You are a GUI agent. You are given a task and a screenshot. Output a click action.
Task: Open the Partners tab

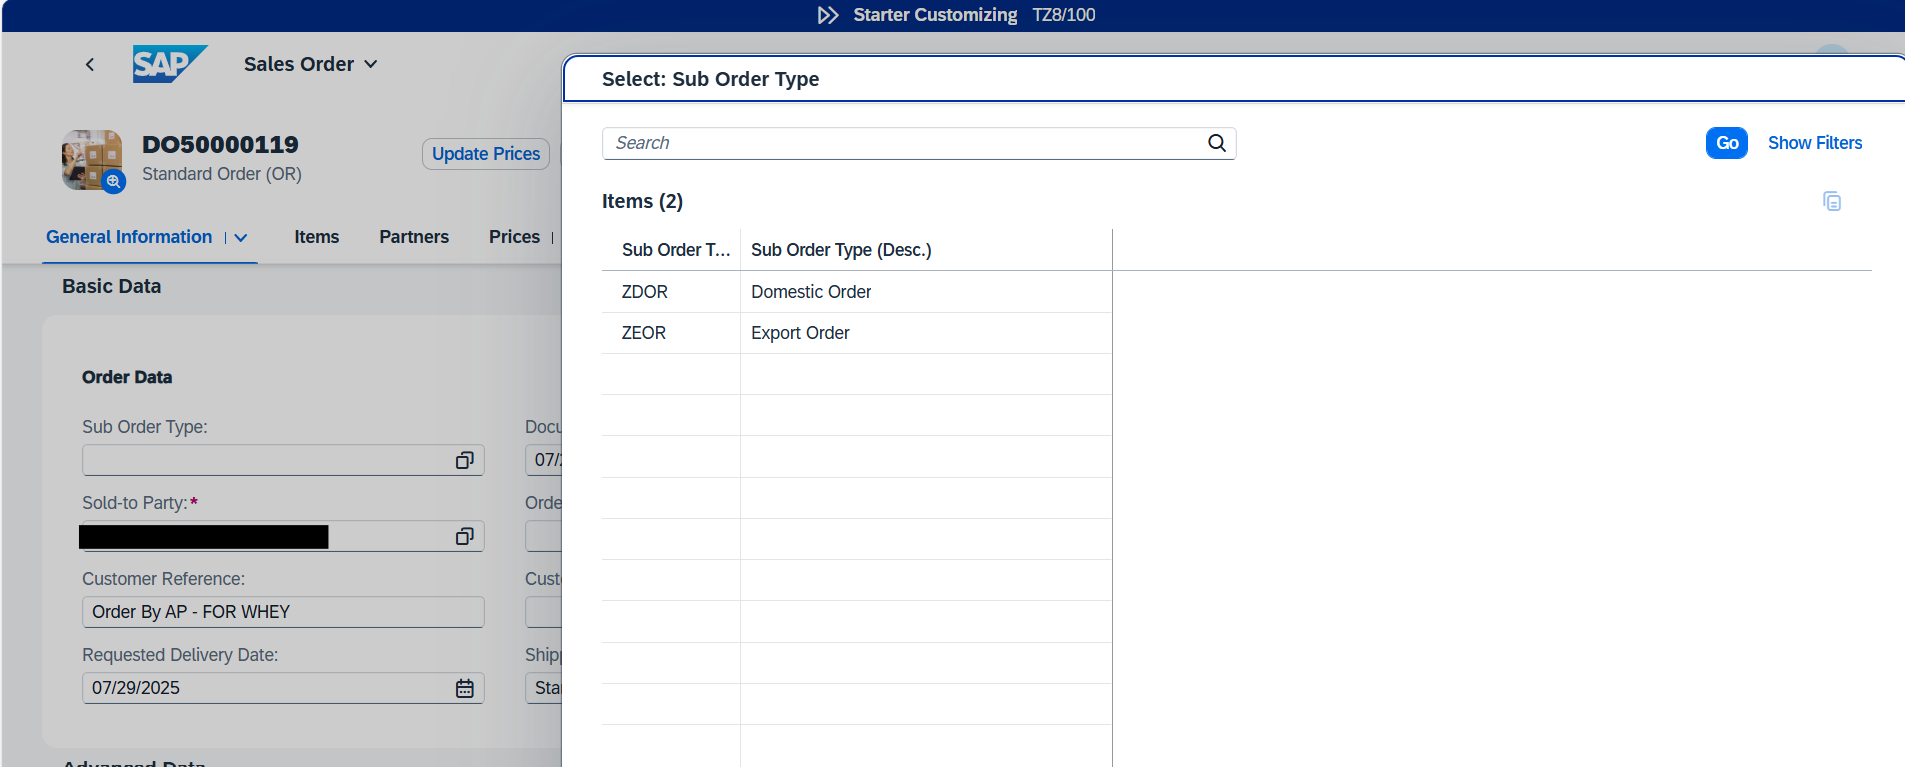pos(414,237)
